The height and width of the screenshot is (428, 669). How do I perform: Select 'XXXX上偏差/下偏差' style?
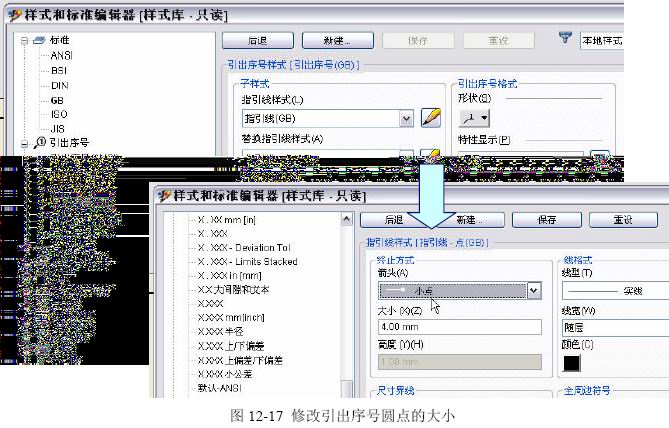coord(240,360)
